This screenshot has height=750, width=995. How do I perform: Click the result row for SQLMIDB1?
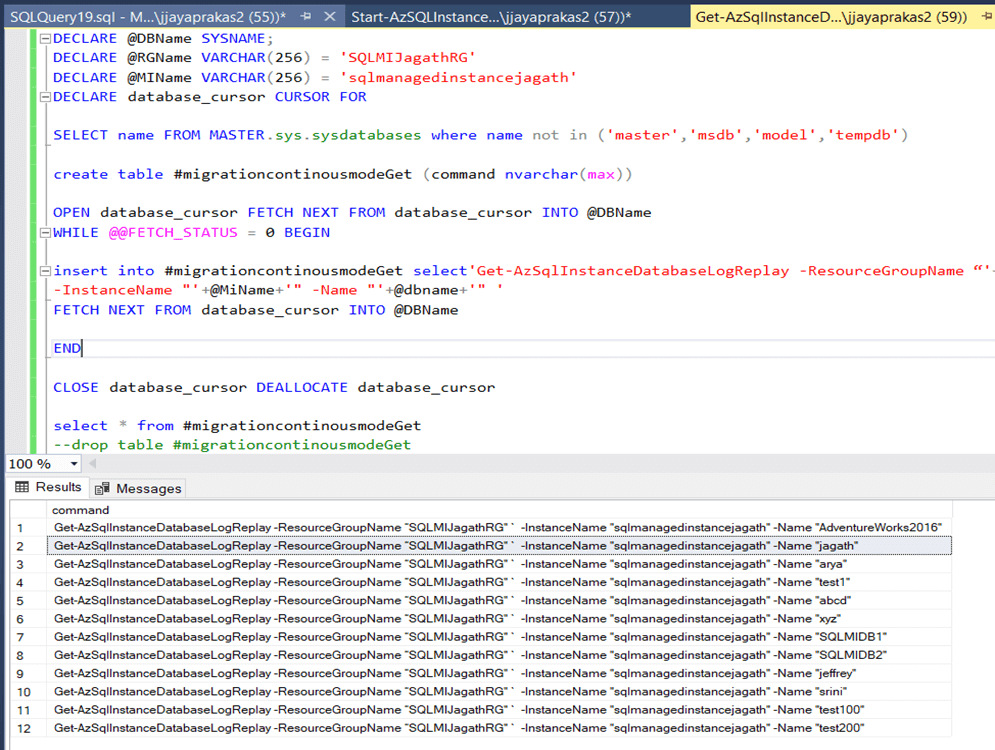(498, 637)
